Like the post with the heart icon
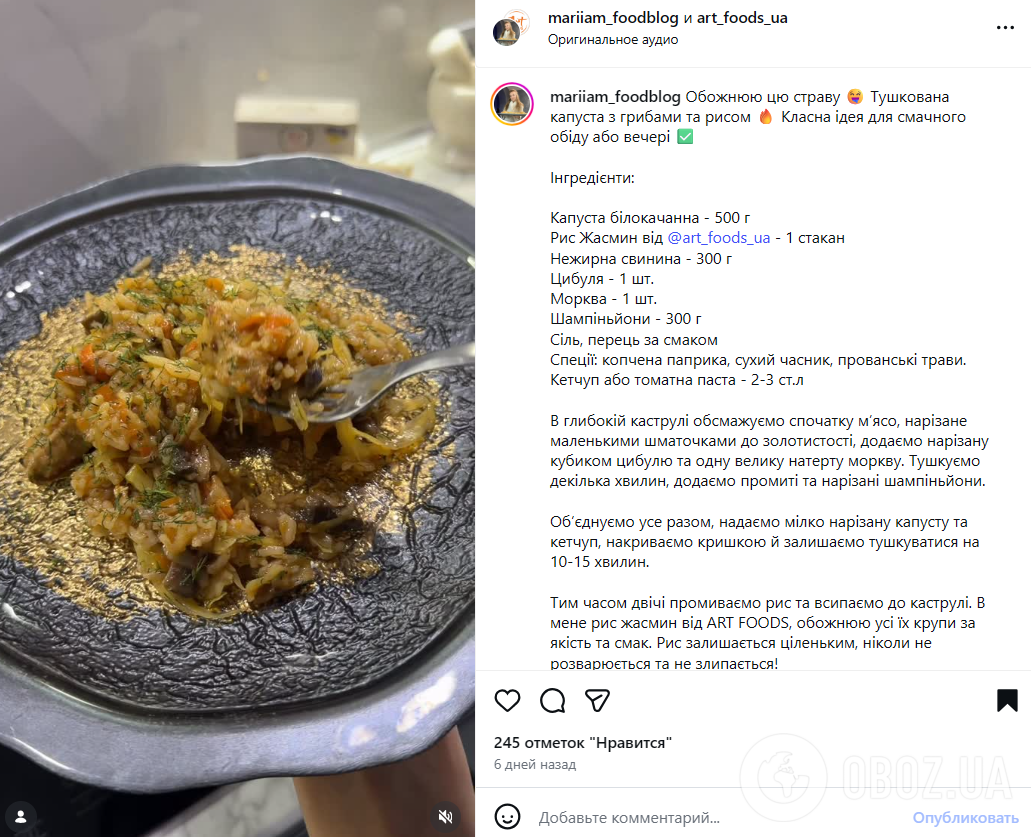Screen dimensions: 1031x837 point(508,700)
